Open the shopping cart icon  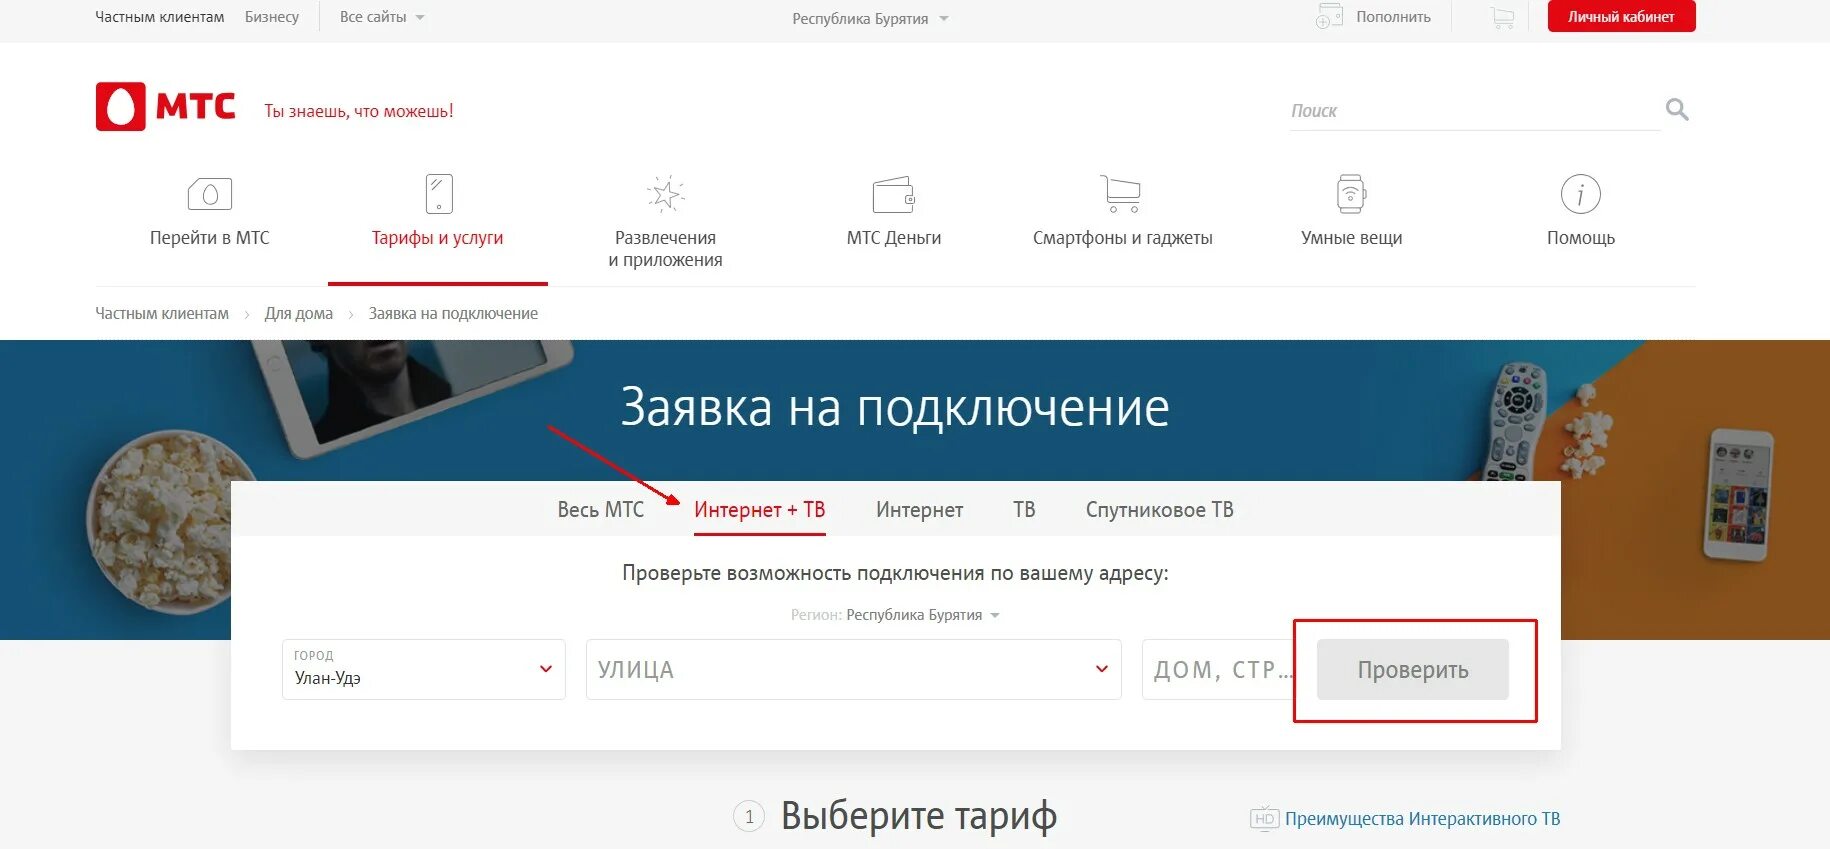point(1502,17)
